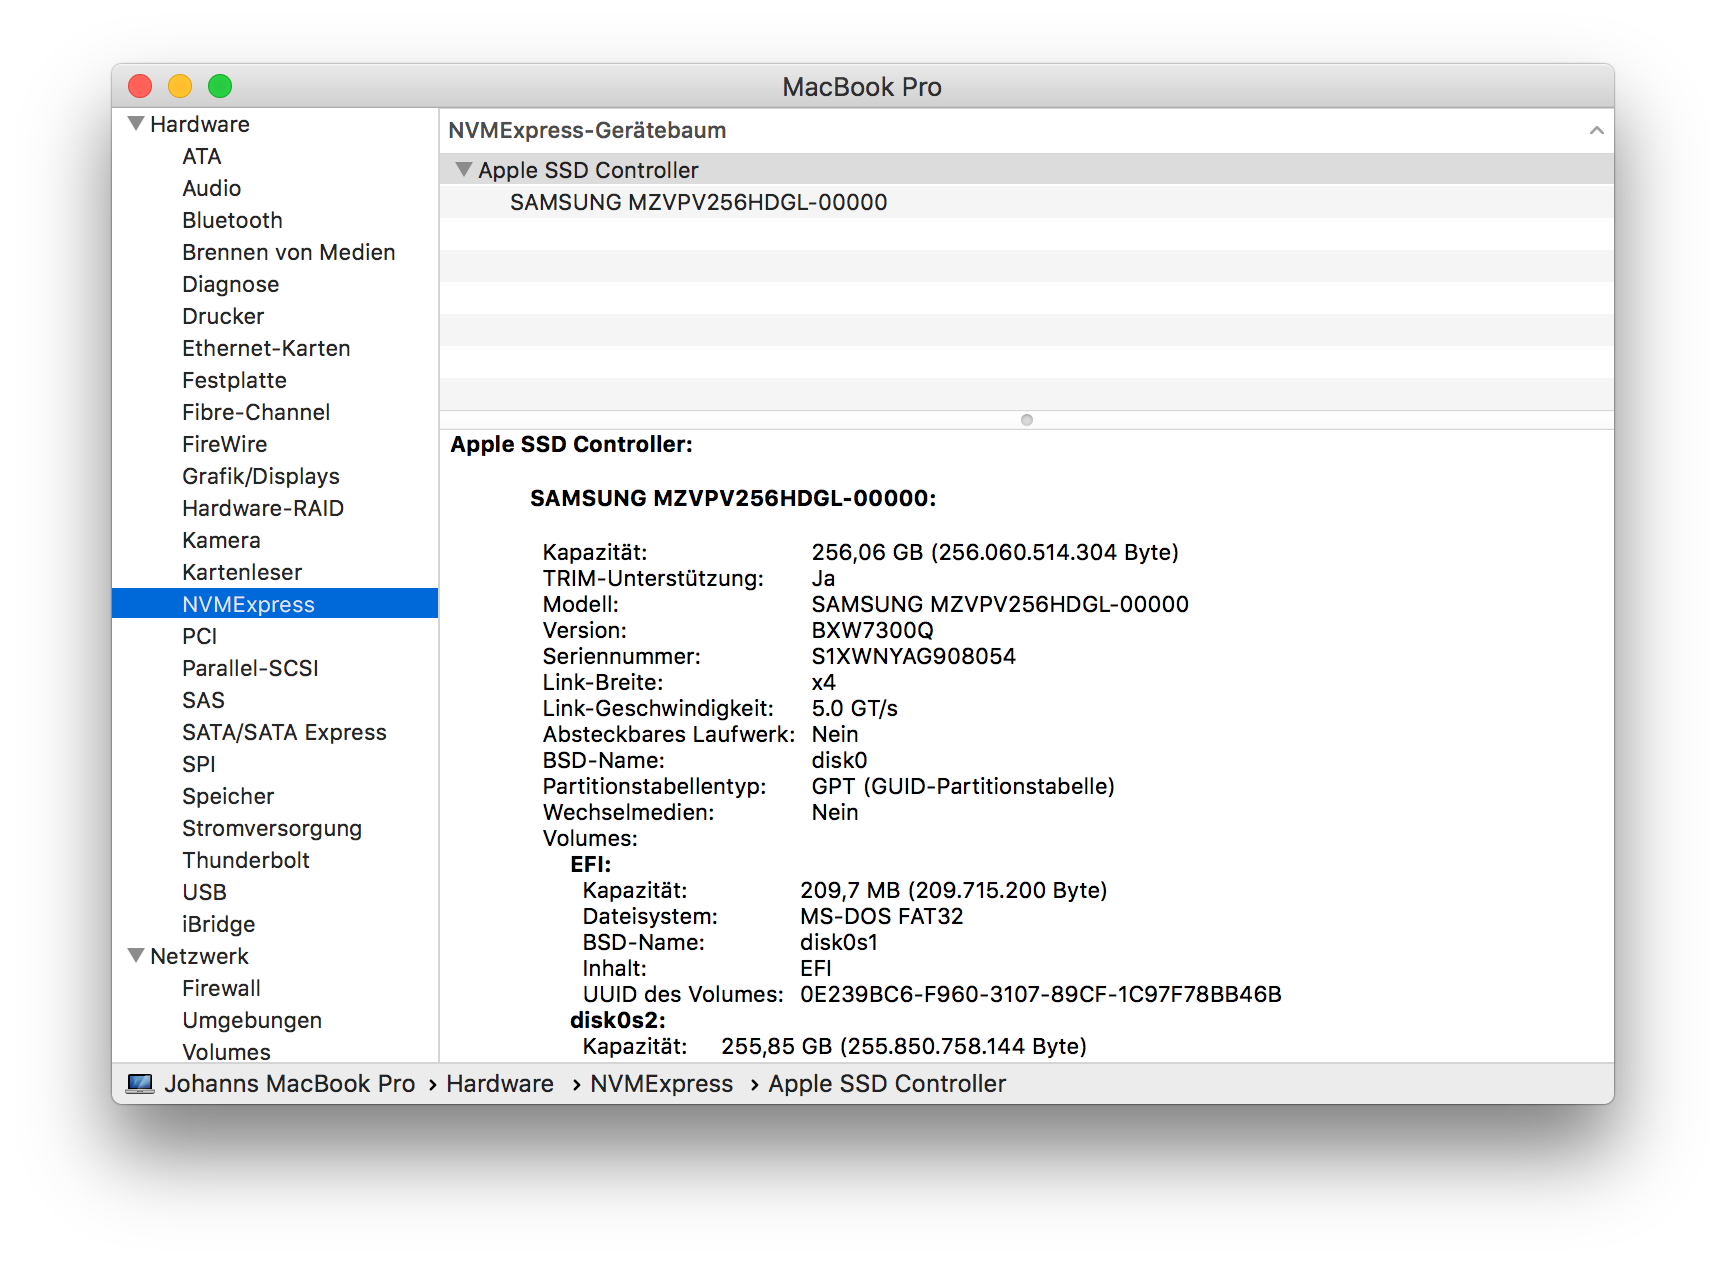Click the bold Apple SSD Controller detail heading
Image resolution: width=1726 pixels, height=1264 pixels.
coord(571,444)
